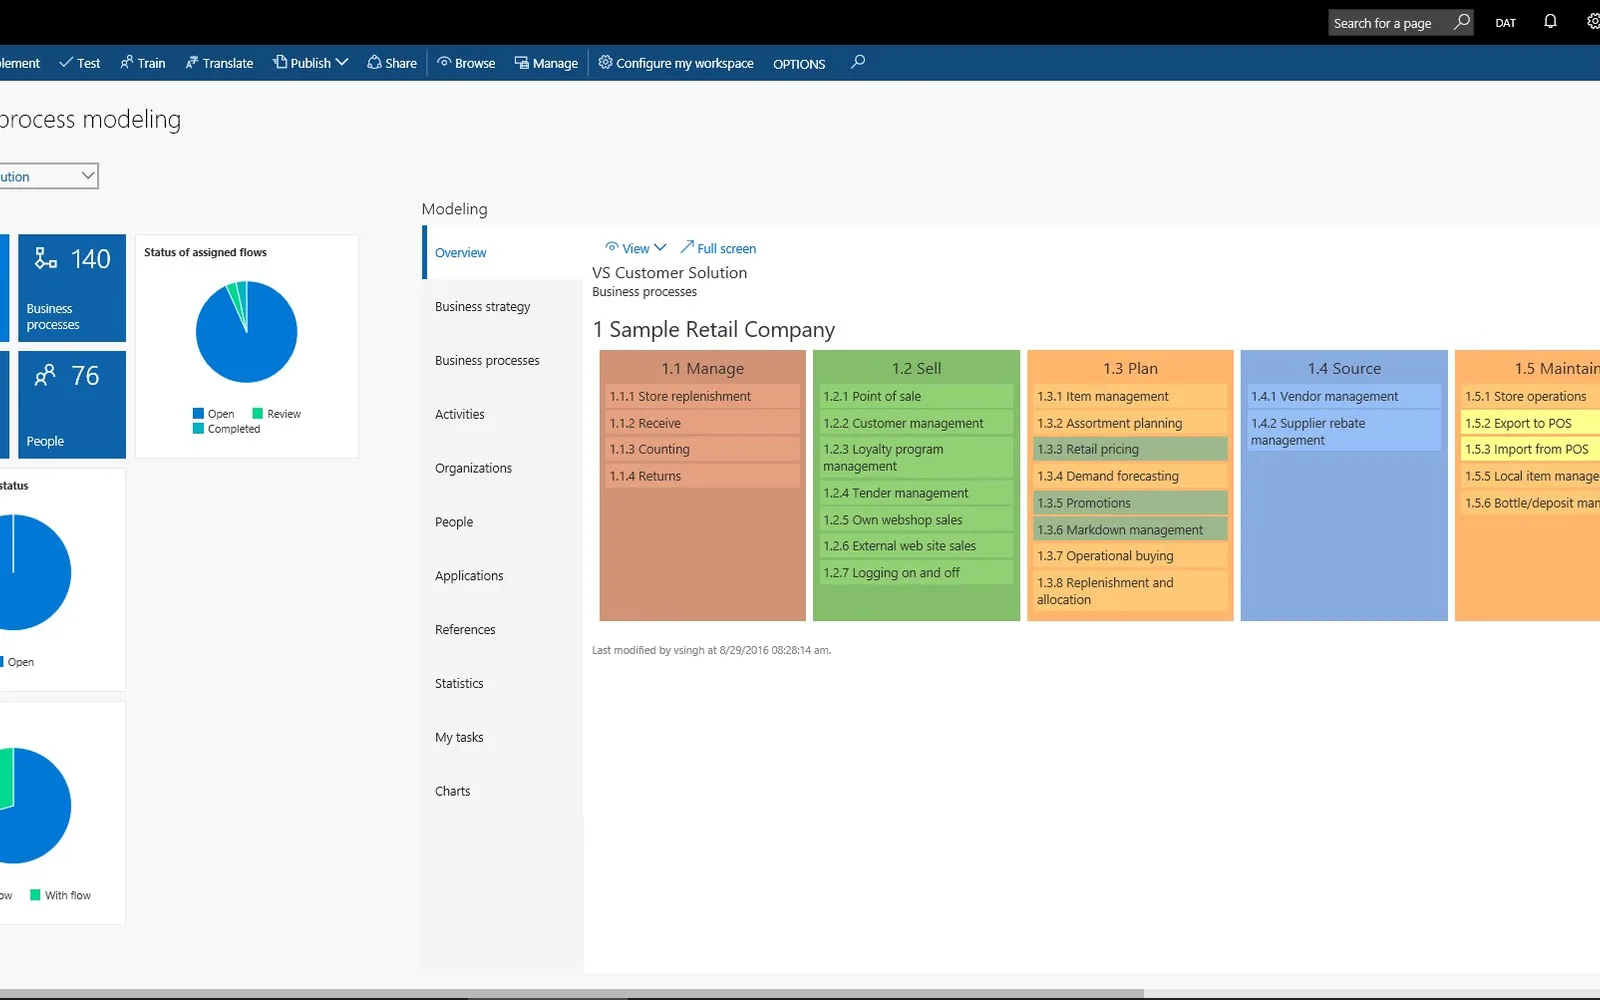Viewport: 1600px width, 1000px height.
Task: Click the 1.3 Plan header
Action: pos(1130,368)
